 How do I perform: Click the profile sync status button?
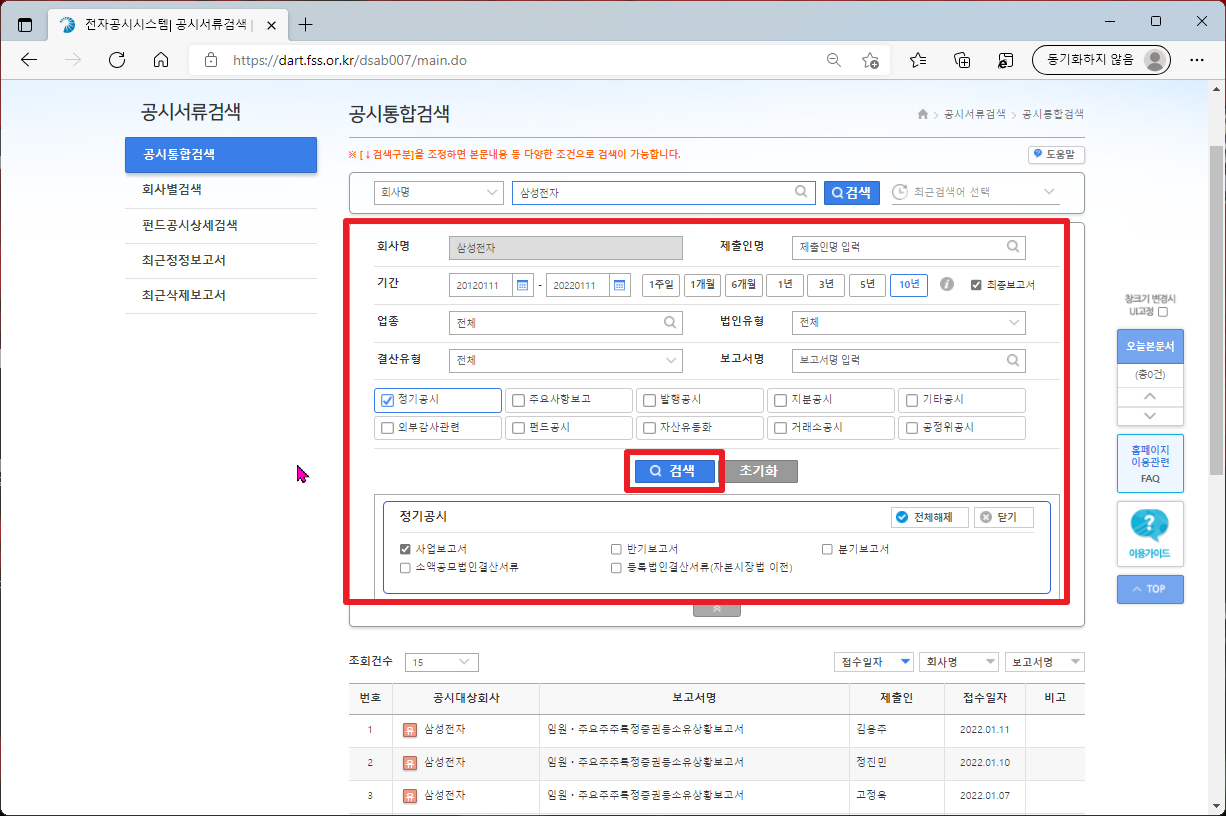pos(1101,60)
